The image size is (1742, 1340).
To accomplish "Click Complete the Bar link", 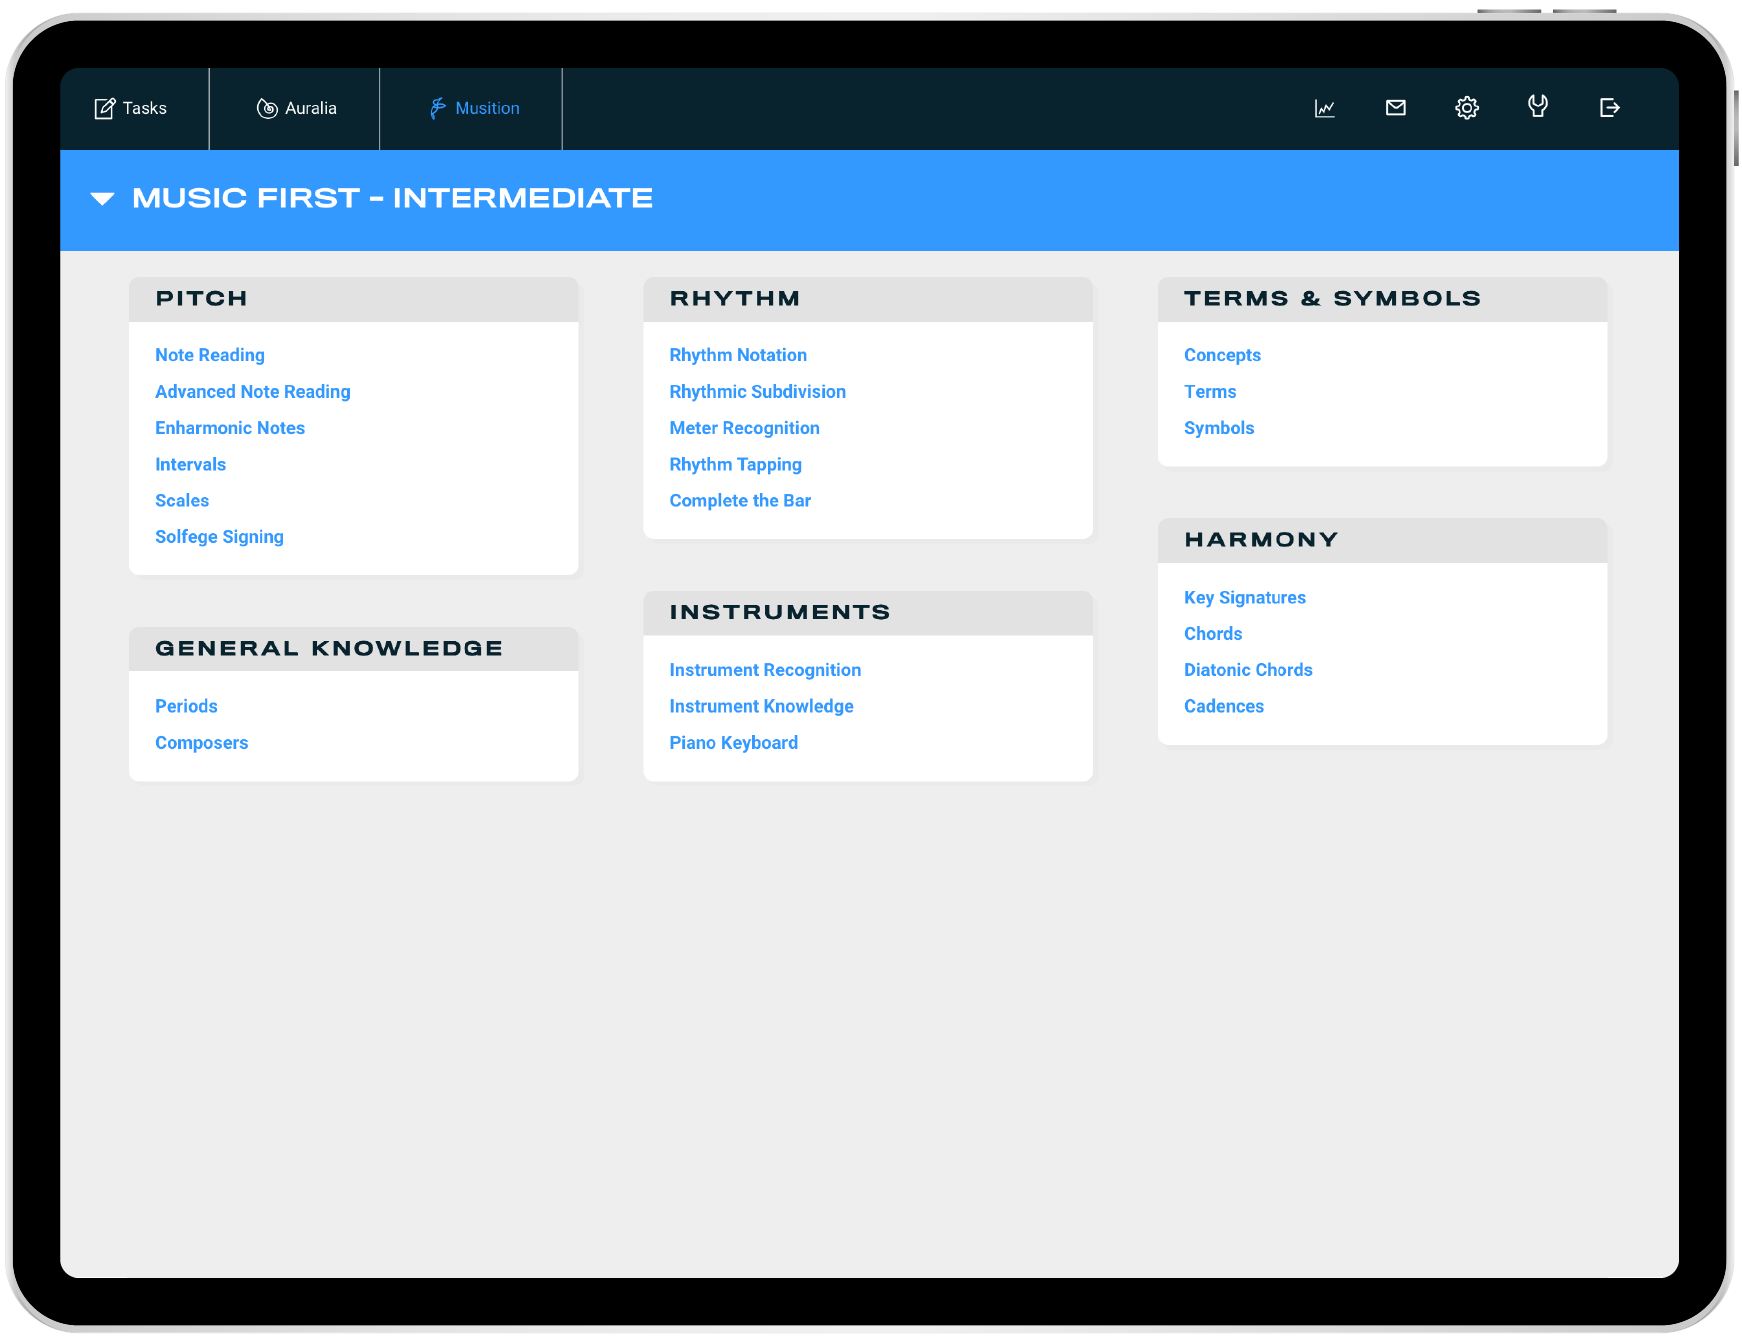I will click(740, 500).
